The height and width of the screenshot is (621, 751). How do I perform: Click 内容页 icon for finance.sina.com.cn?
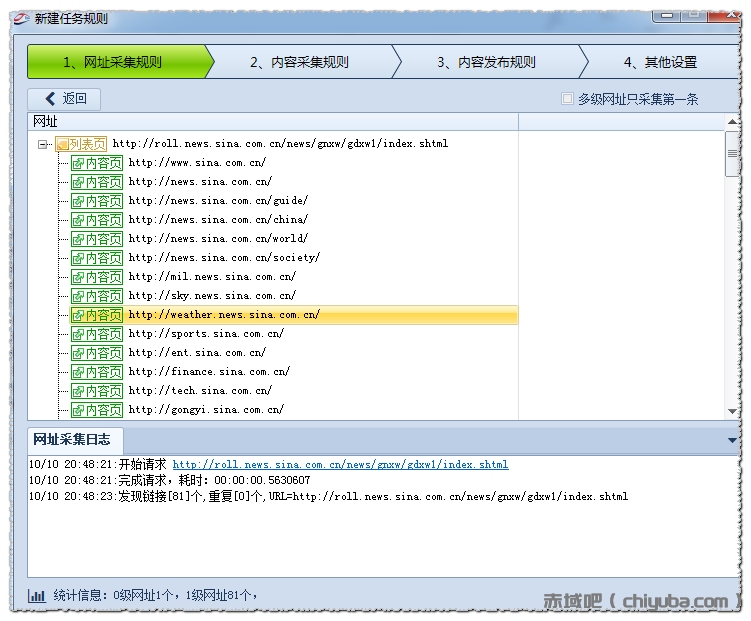pyautogui.click(x=97, y=372)
